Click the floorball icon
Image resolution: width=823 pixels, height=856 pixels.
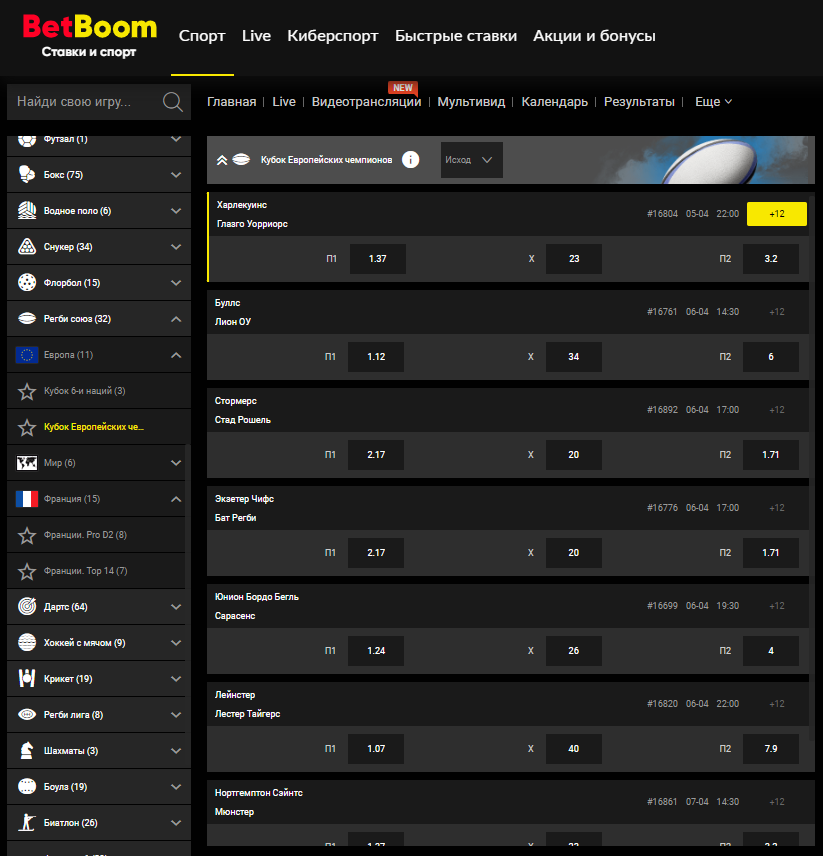click(27, 283)
